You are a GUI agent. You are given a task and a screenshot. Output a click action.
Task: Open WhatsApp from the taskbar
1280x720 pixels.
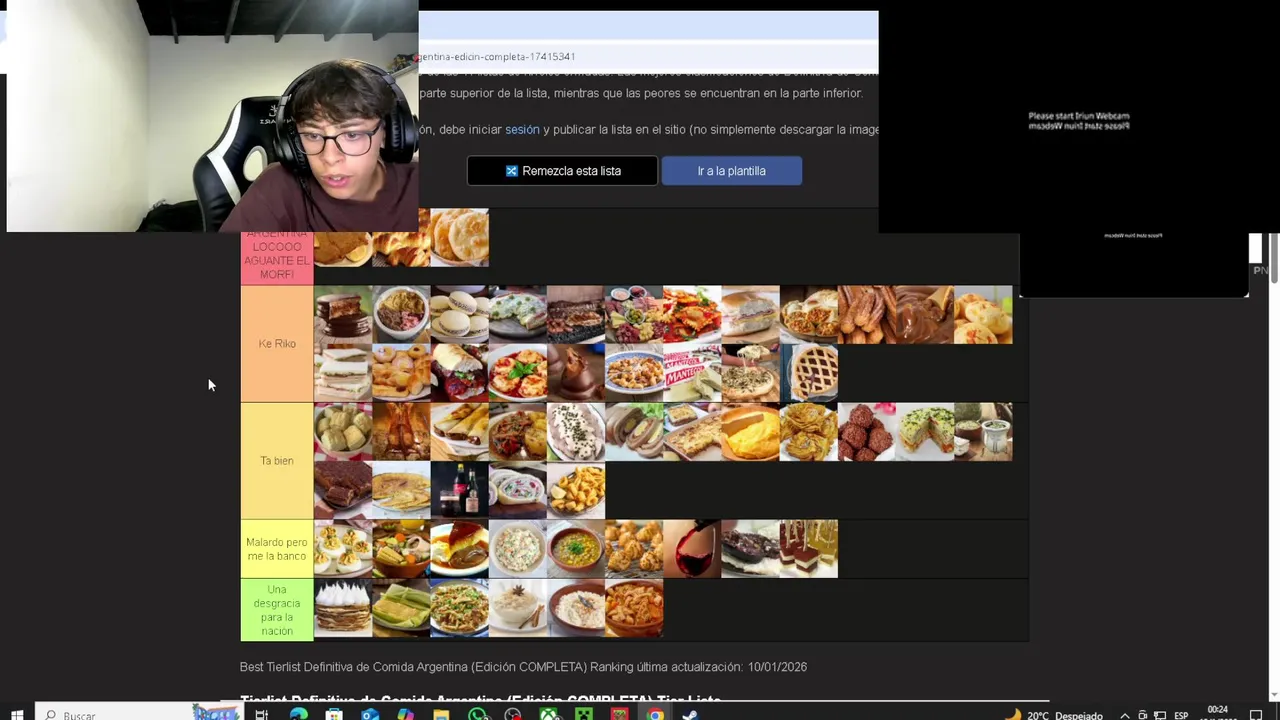(477, 715)
